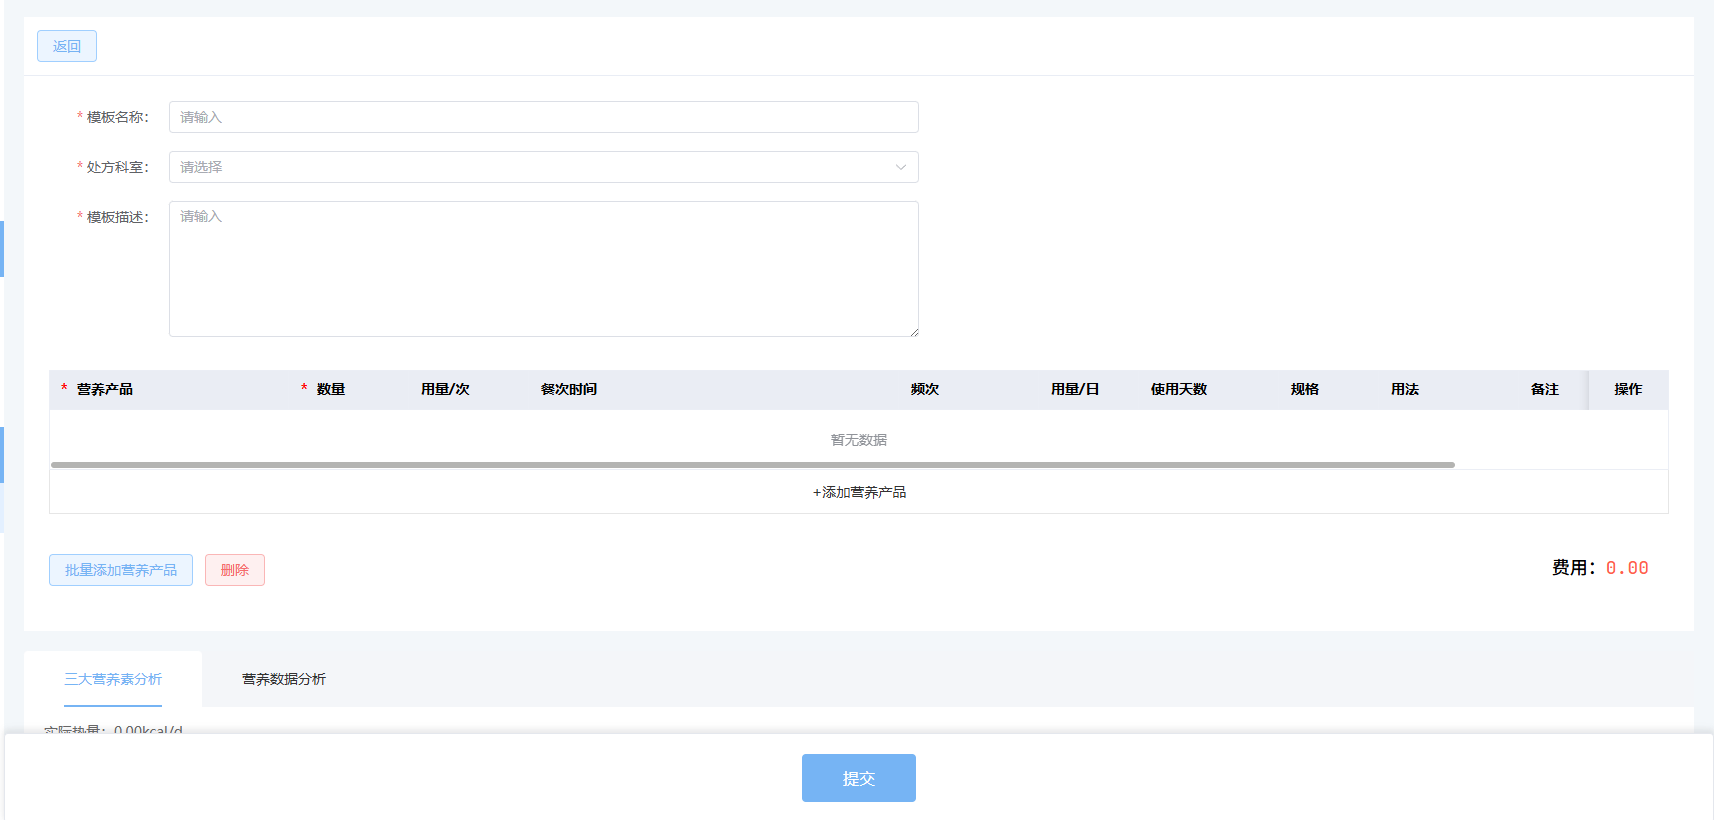Switch to the 三大营养素分析 tab
This screenshot has width=1714, height=820.
113,679
